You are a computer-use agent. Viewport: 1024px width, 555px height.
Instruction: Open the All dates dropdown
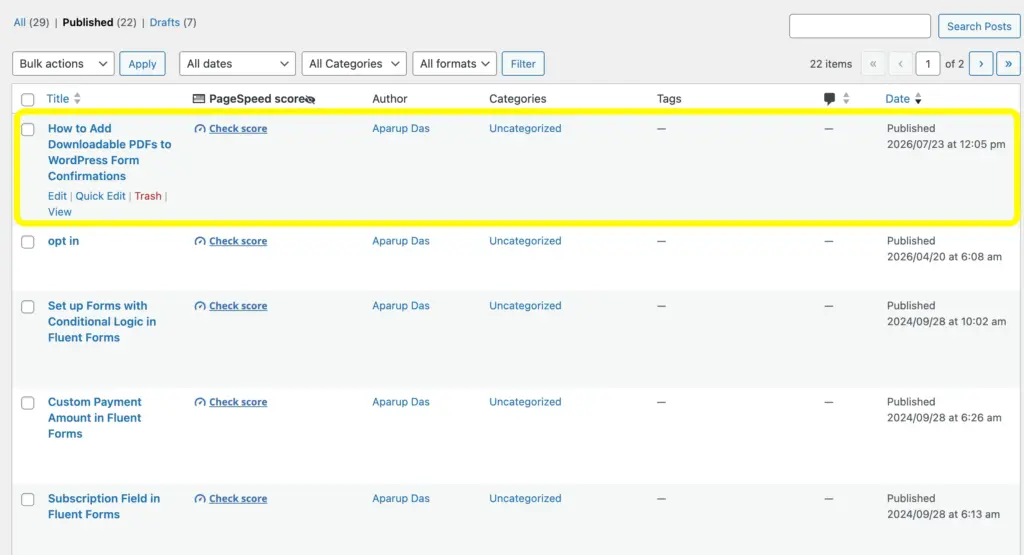(x=237, y=63)
